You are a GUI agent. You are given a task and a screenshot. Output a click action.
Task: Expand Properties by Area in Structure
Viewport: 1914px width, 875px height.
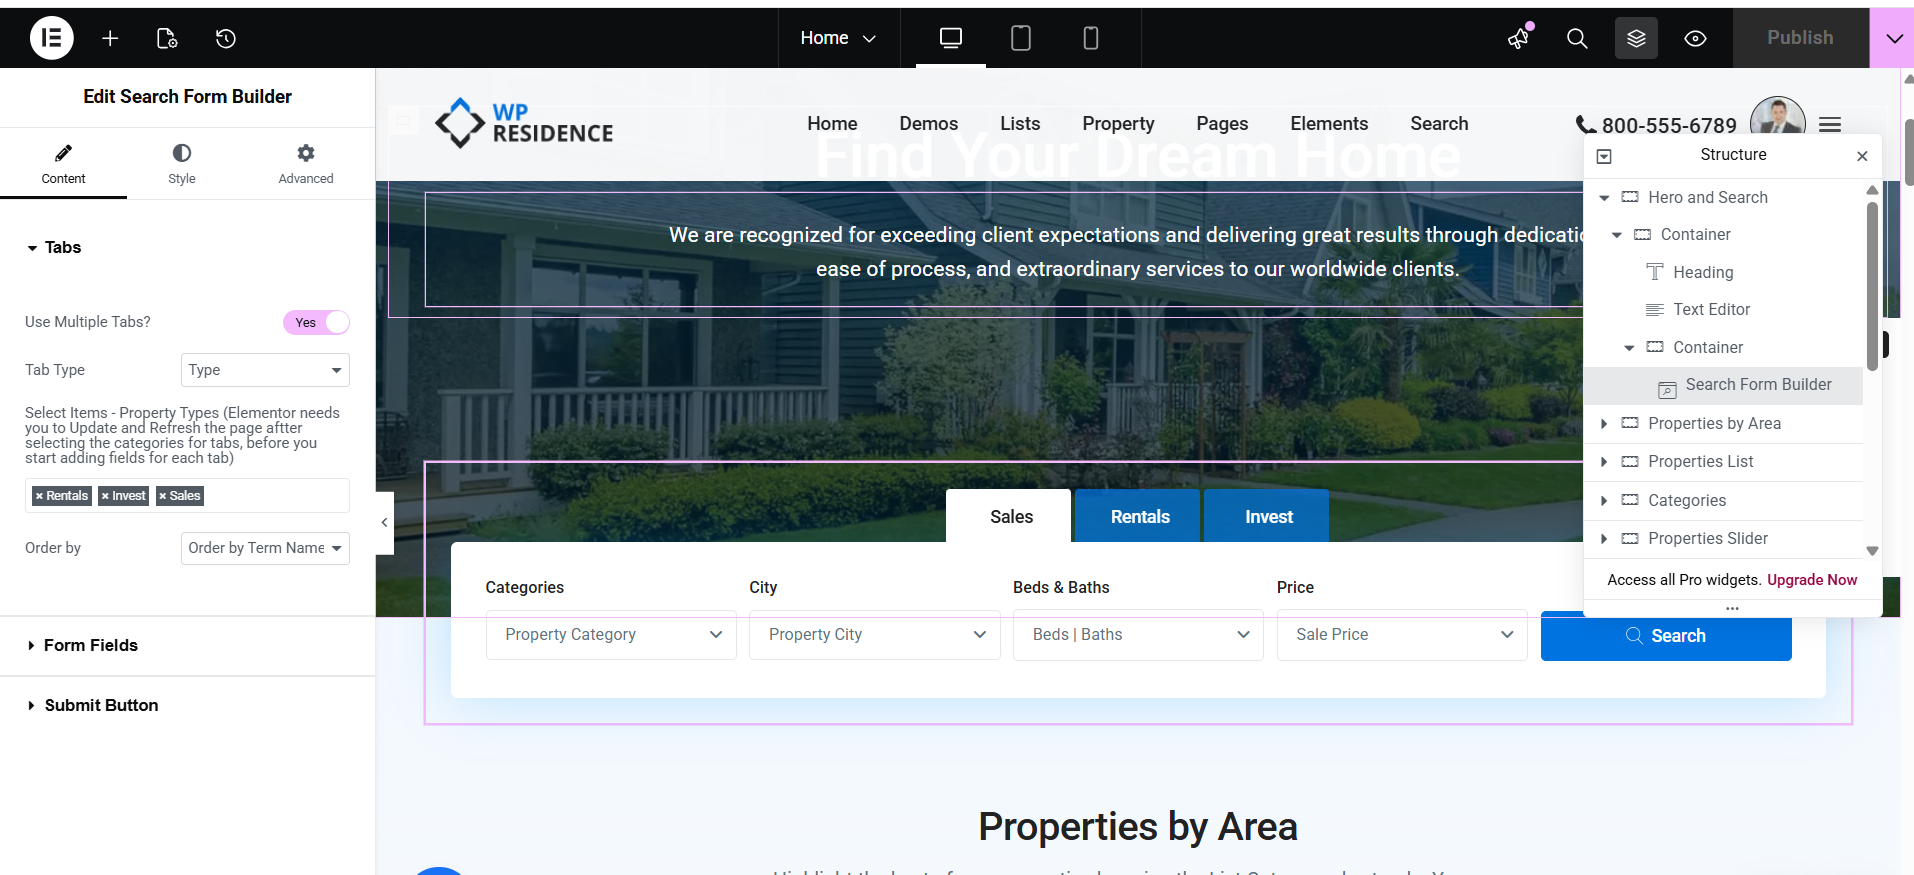pyautogui.click(x=1604, y=424)
